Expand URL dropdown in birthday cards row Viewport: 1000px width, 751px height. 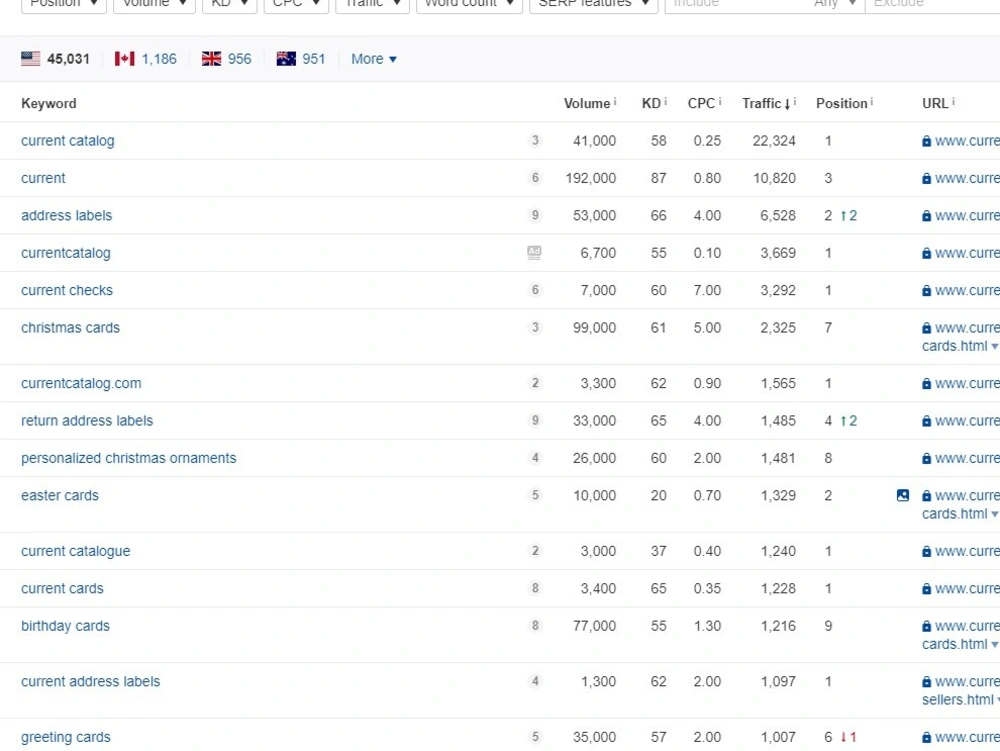click(x=994, y=645)
